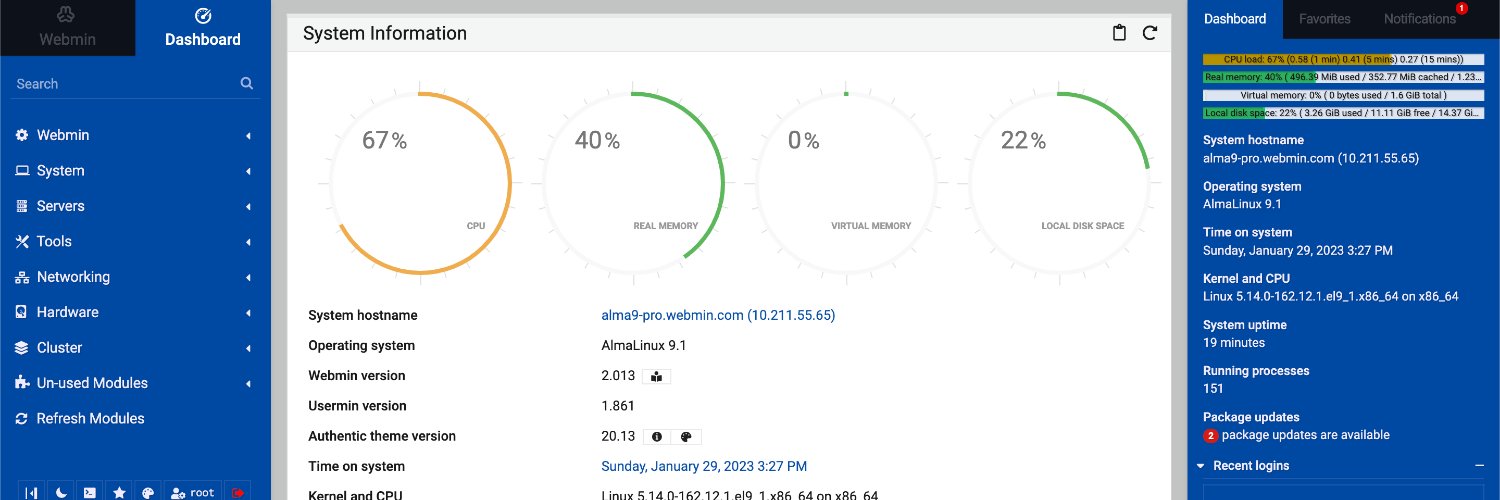Click the Real Memory 40% gauge
This screenshot has height=500, width=1500.
tap(633, 183)
